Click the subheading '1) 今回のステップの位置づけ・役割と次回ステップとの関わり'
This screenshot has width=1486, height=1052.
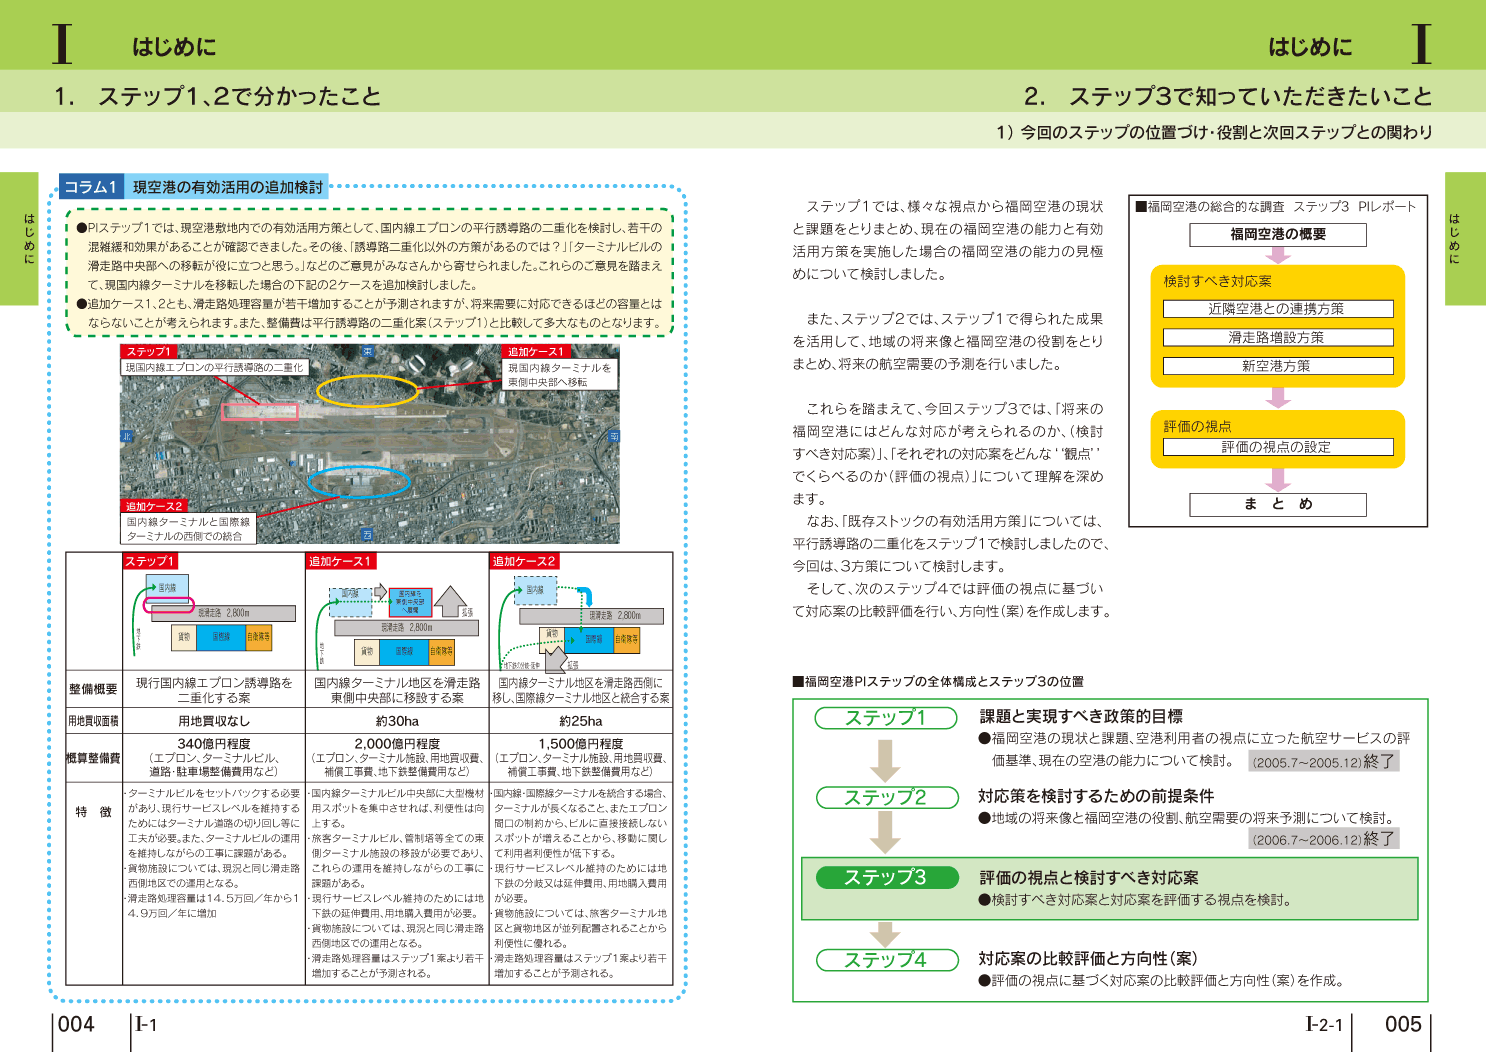[1214, 132]
